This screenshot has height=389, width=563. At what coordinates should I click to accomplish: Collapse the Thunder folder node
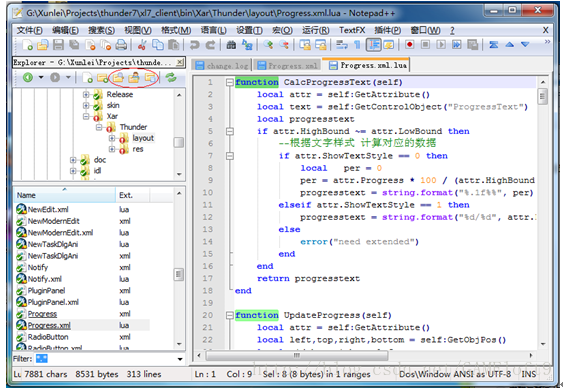click(99, 127)
